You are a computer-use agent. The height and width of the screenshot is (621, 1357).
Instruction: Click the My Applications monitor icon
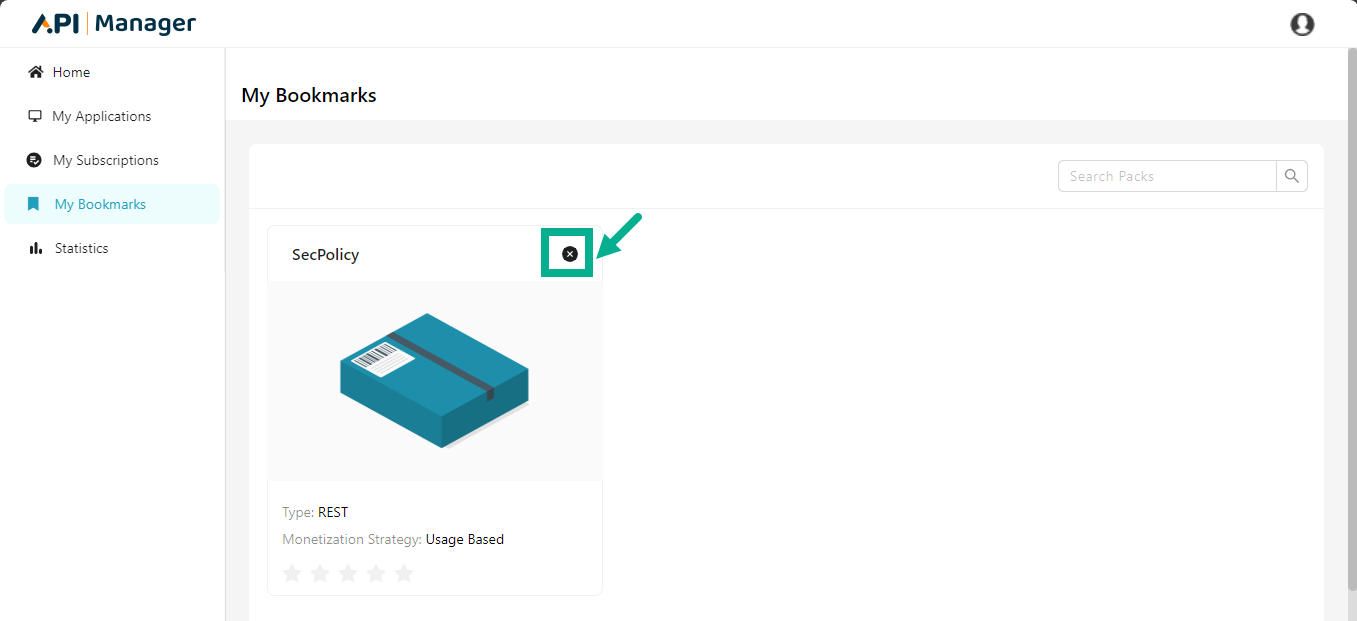pos(35,116)
